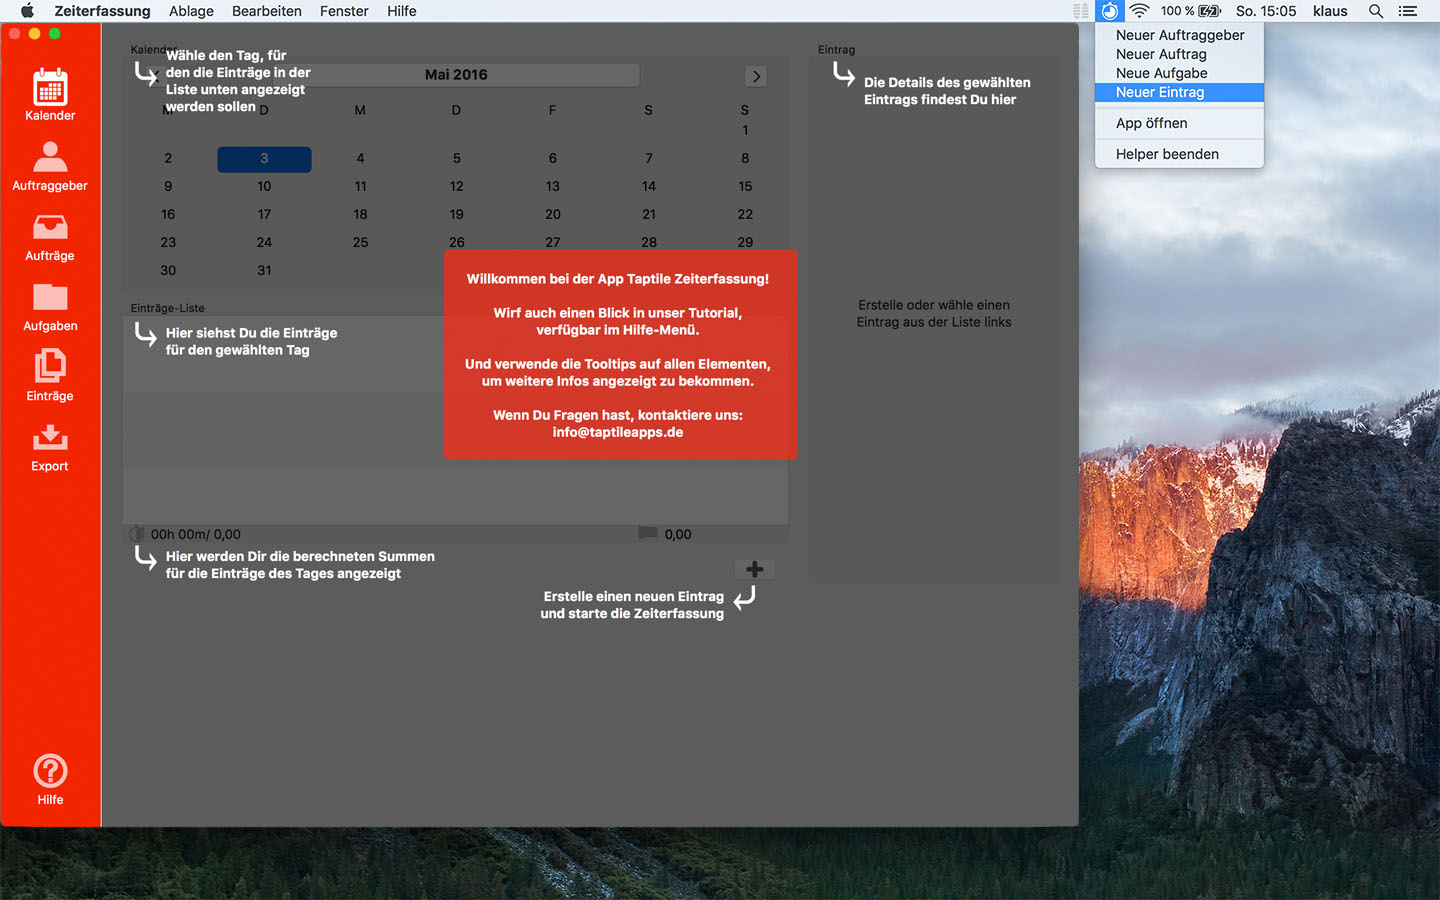Select day 3 in the calendar
1440x900 pixels.
pos(264,159)
